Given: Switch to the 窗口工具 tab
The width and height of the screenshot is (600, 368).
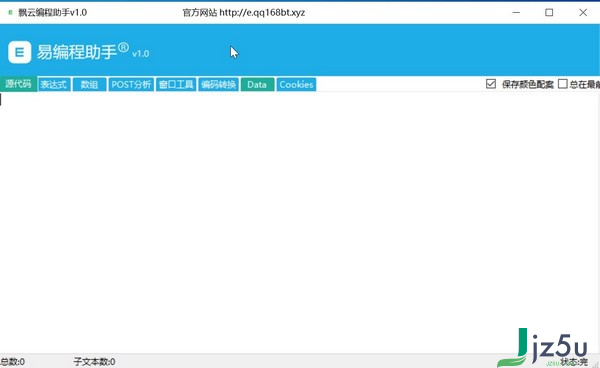Looking at the screenshot, I should click(176, 85).
